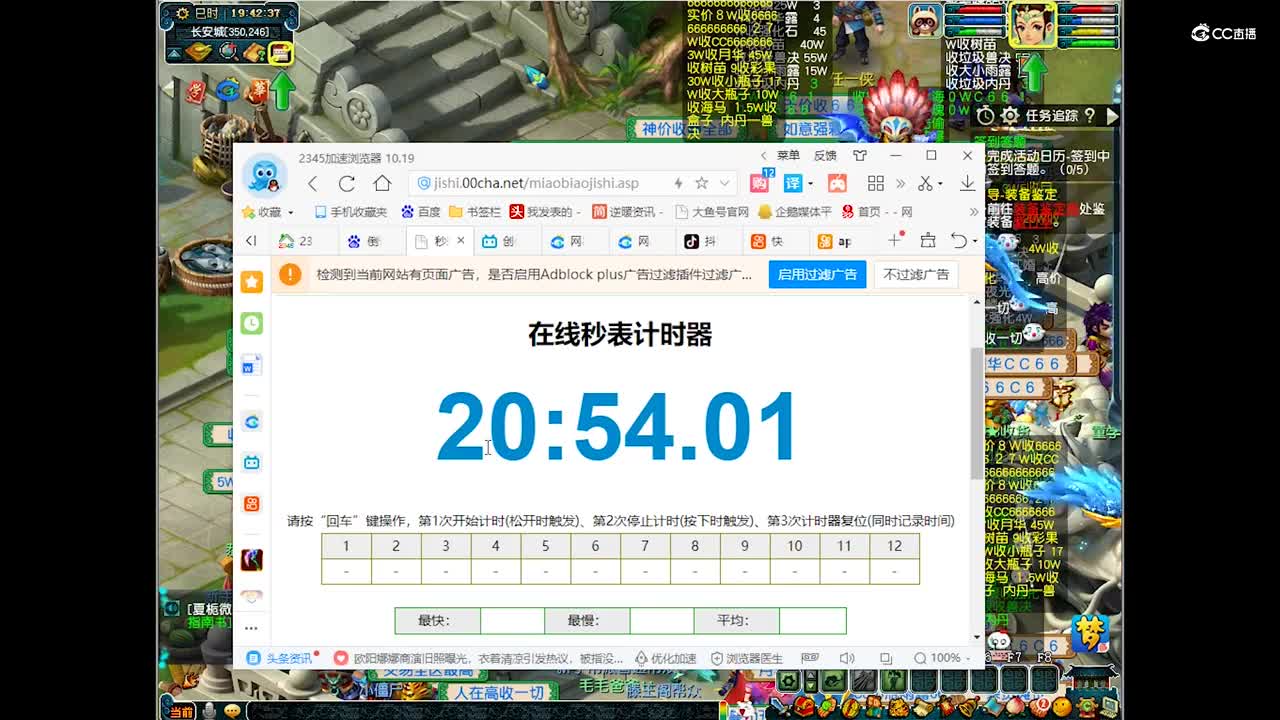Viewport: 1280px width, 720px height.
Task: Open the 书签栏 bookmarks folder
Action: (x=475, y=212)
